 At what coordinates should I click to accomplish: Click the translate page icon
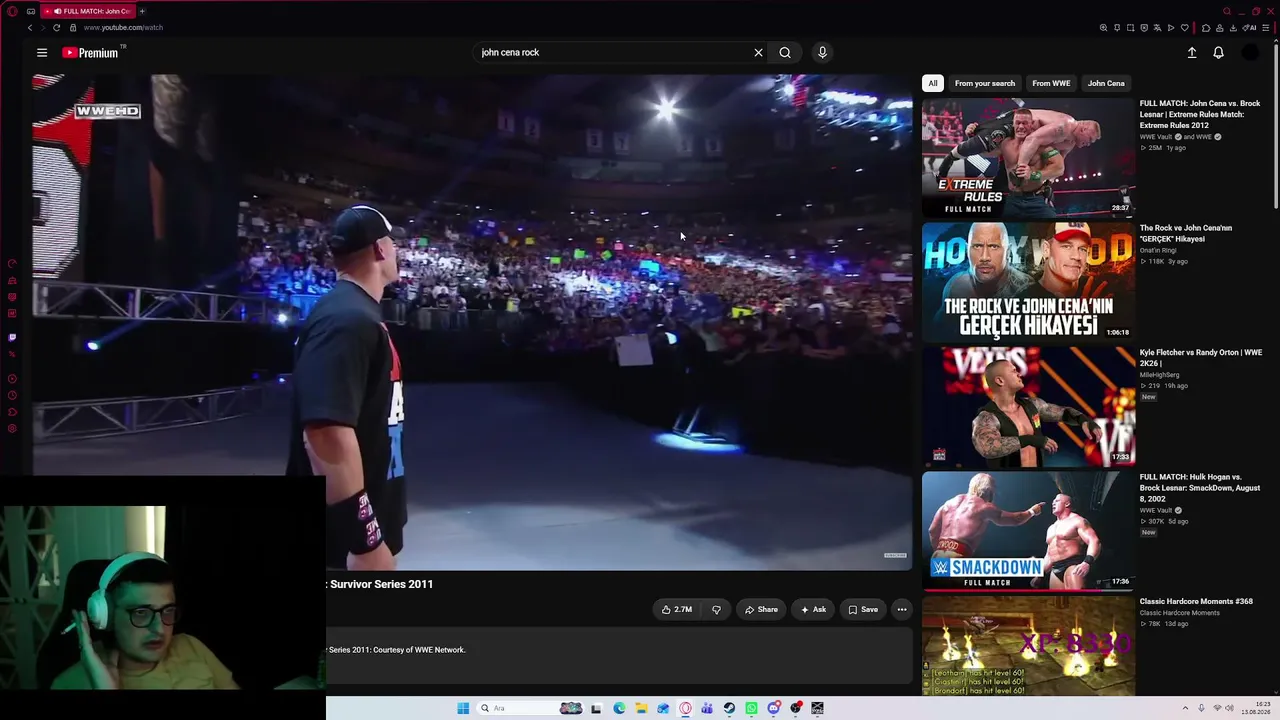[1157, 28]
